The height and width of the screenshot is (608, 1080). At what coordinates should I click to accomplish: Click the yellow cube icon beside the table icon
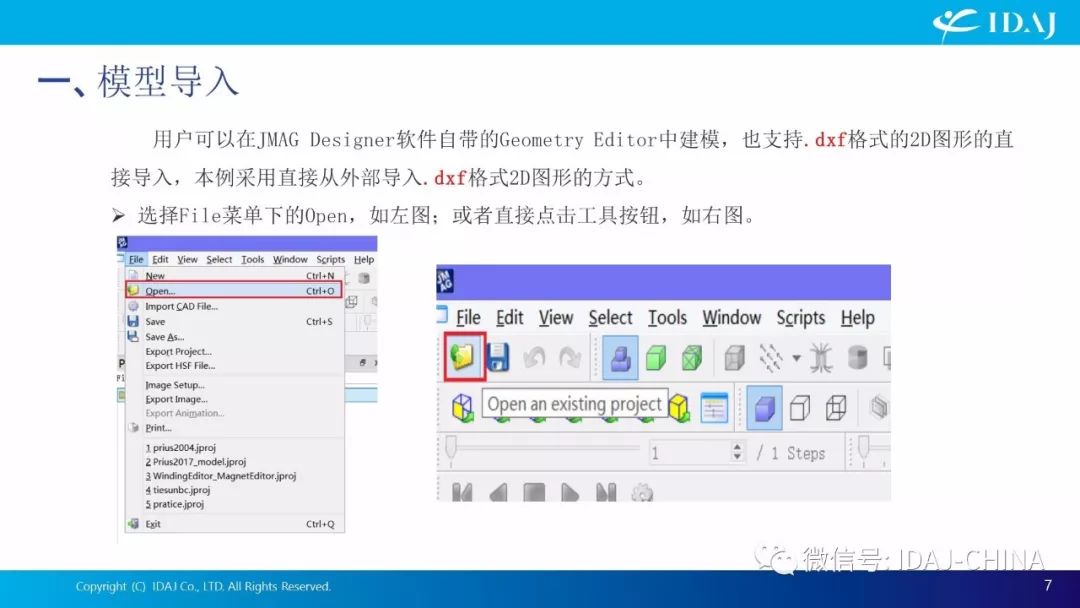point(679,408)
